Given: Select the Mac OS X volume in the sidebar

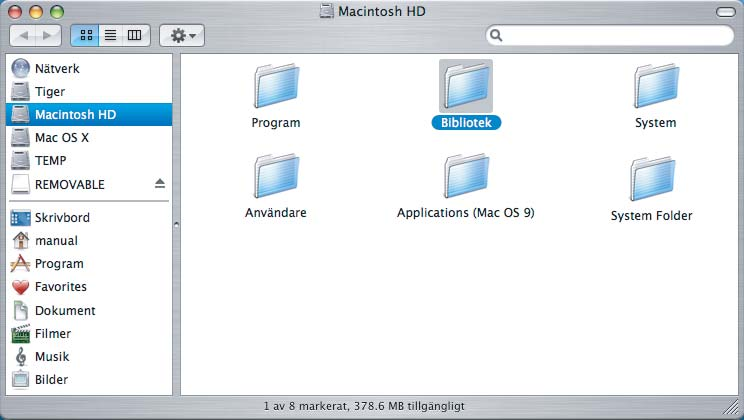Looking at the screenshot, I should (x=89, y=138).
